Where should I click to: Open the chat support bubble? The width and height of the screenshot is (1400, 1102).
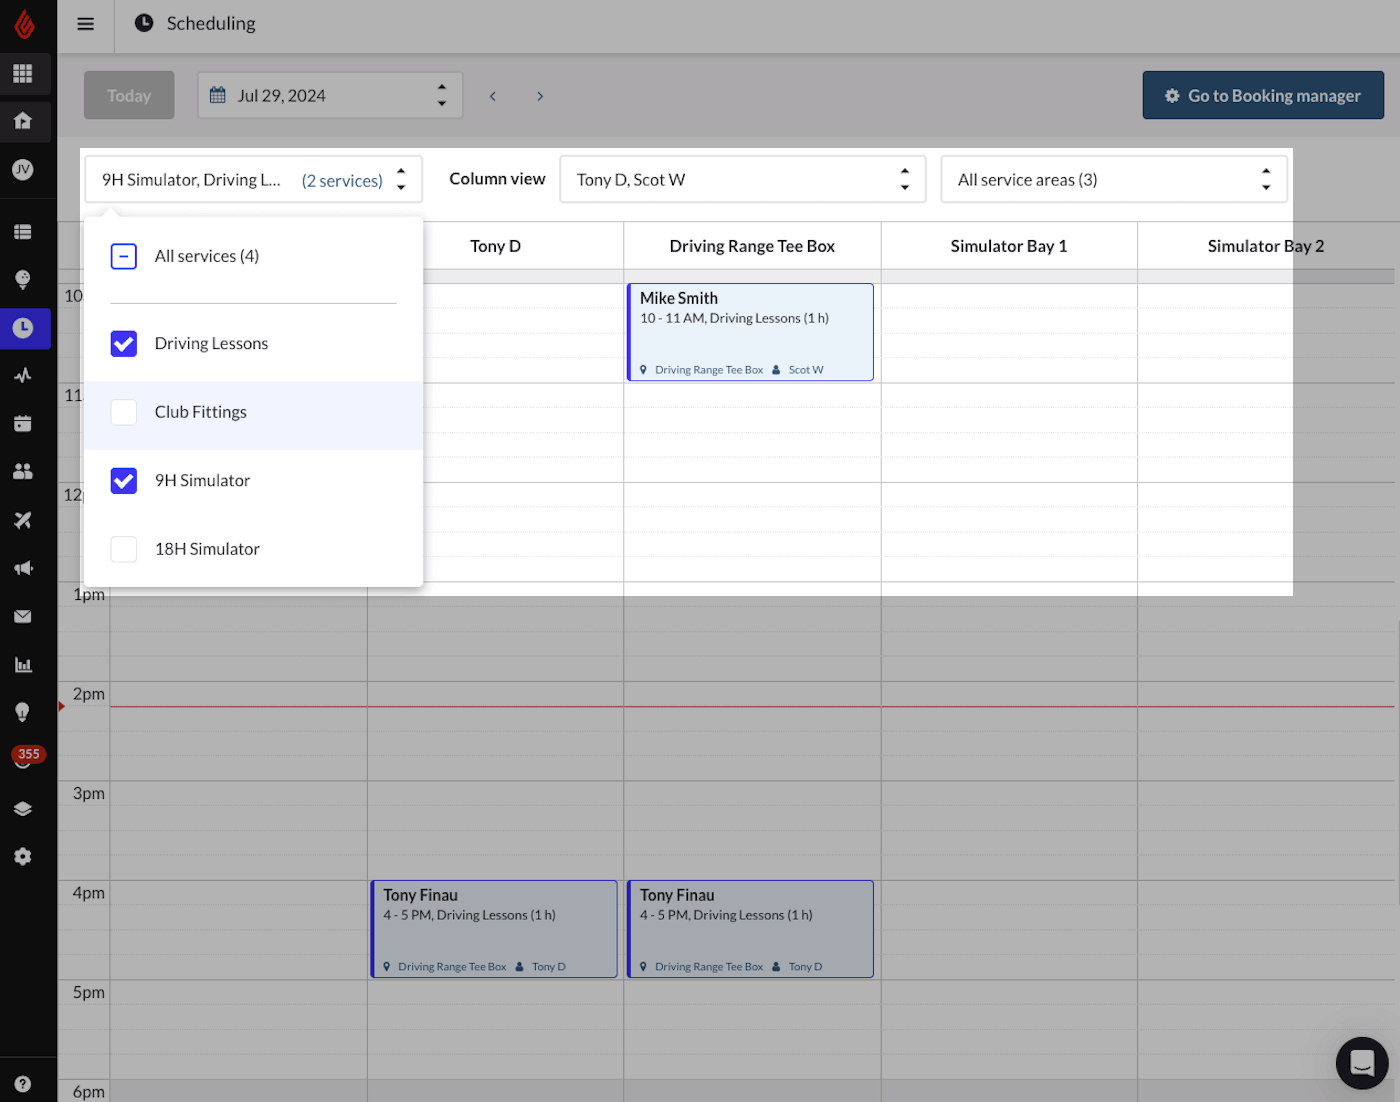[1362, 1063]
